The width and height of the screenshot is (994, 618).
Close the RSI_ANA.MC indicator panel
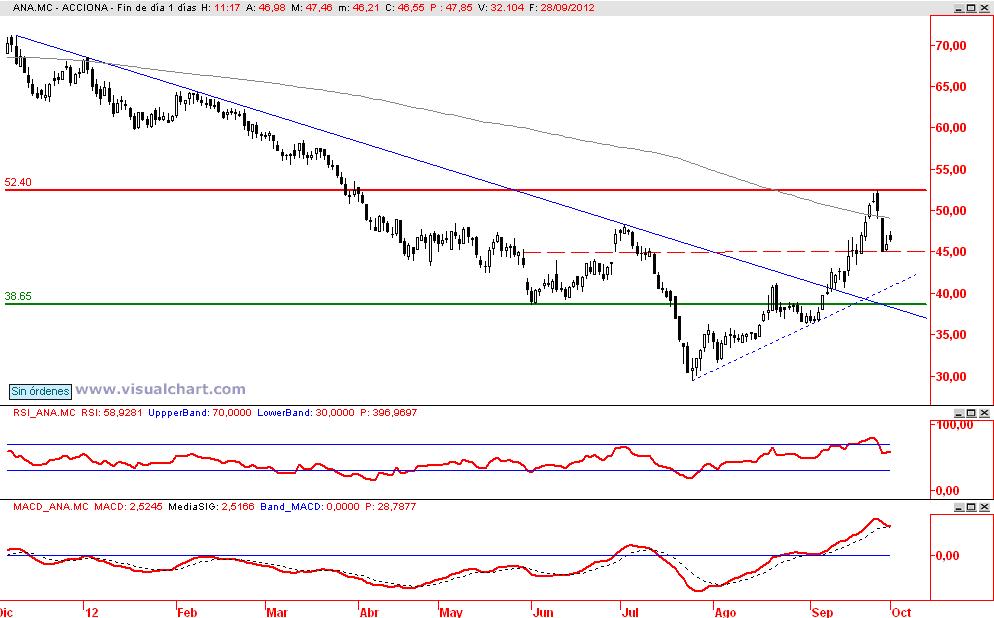coord(984,413)
